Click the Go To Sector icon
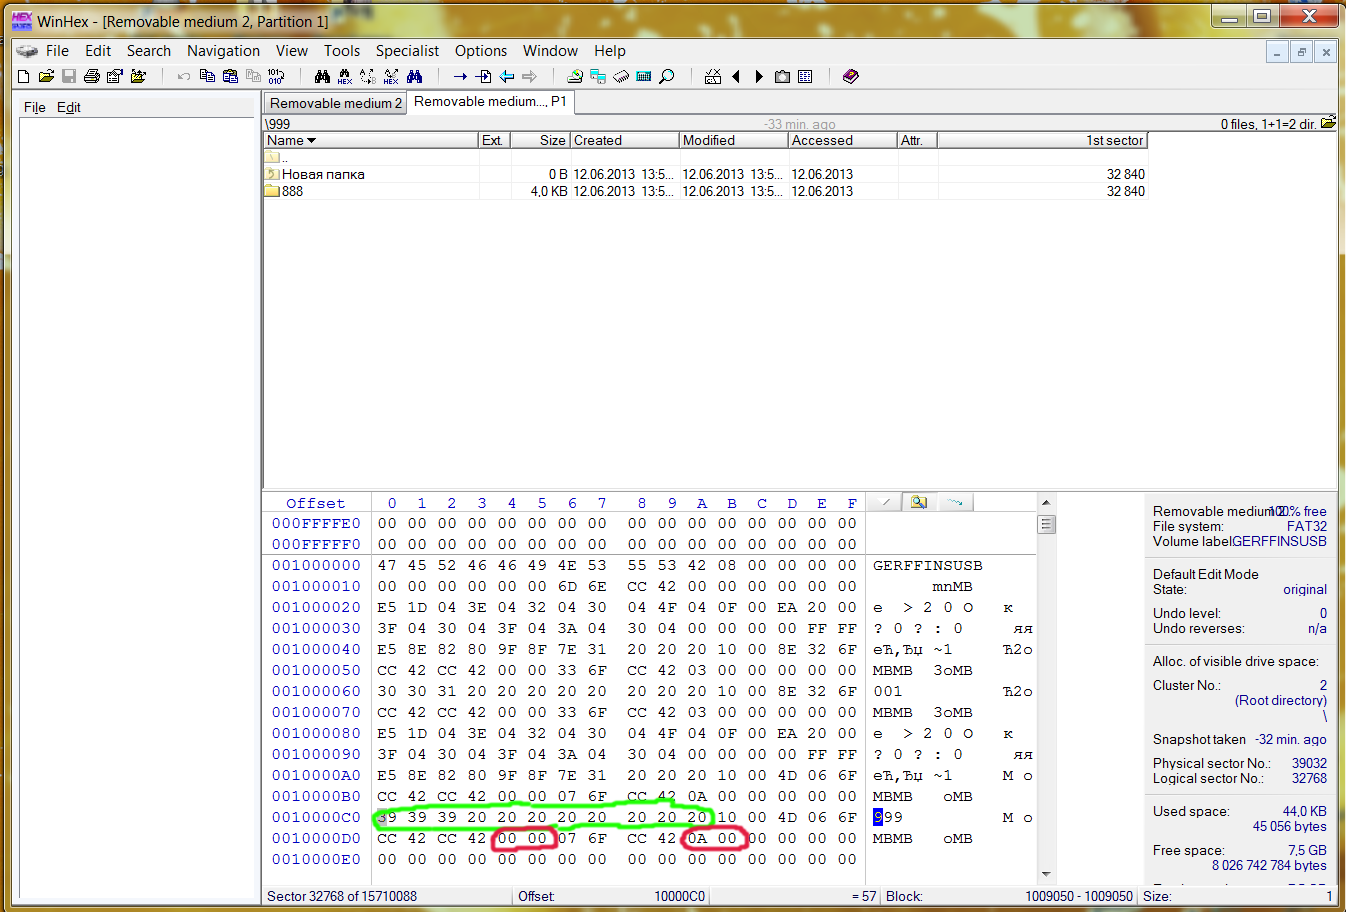This screenshot has width=1346, height=912. click(483, 76)
